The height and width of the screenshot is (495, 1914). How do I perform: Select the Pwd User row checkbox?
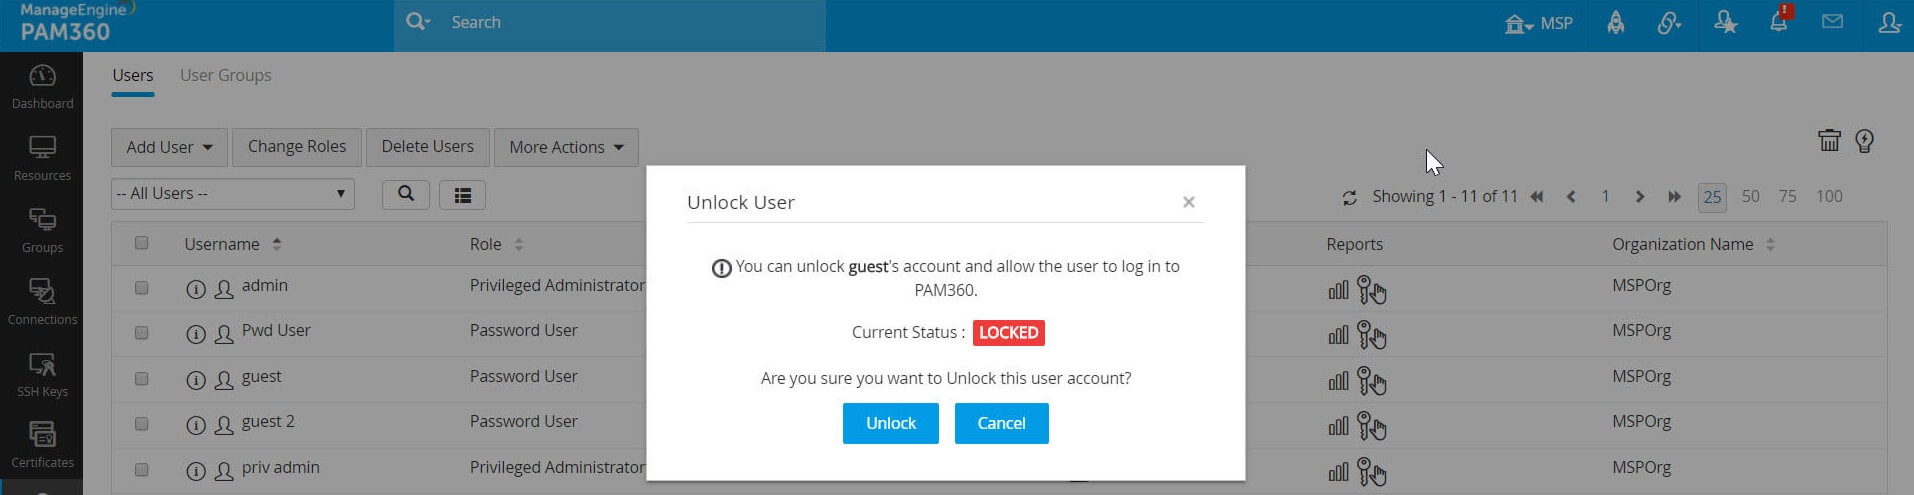pos(142,333)
